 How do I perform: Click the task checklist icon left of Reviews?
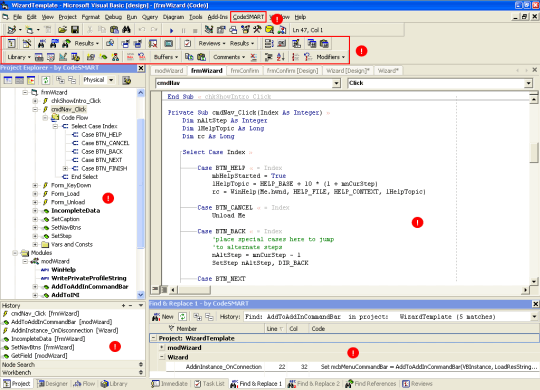coord(187,43)
